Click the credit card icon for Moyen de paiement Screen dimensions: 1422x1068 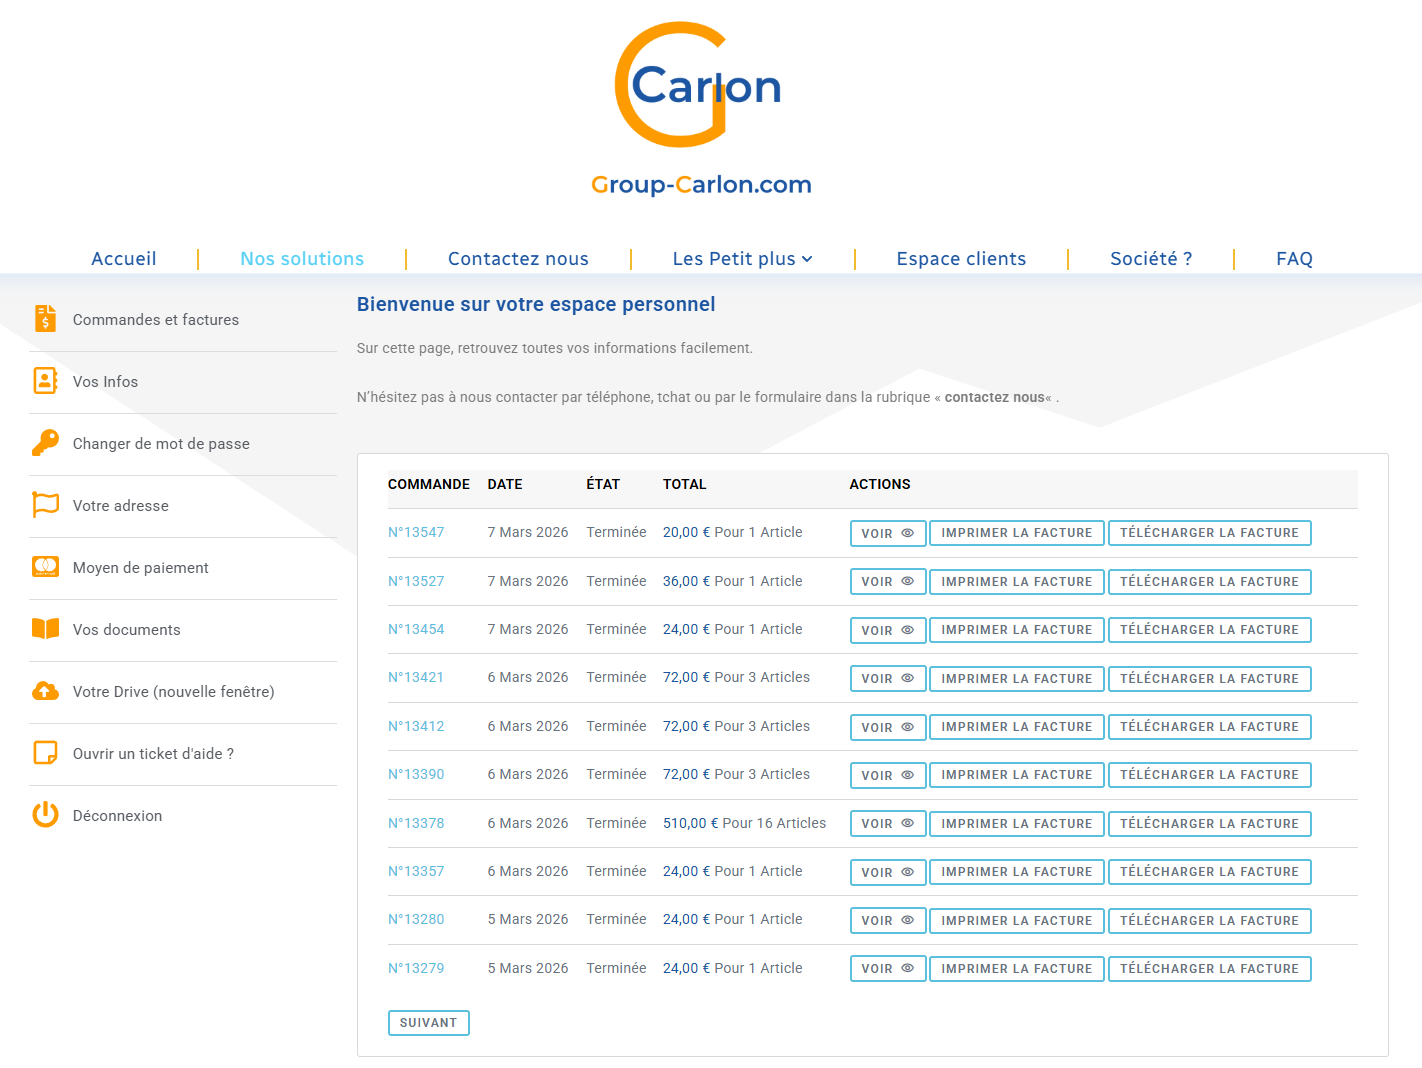coord(45,567)
